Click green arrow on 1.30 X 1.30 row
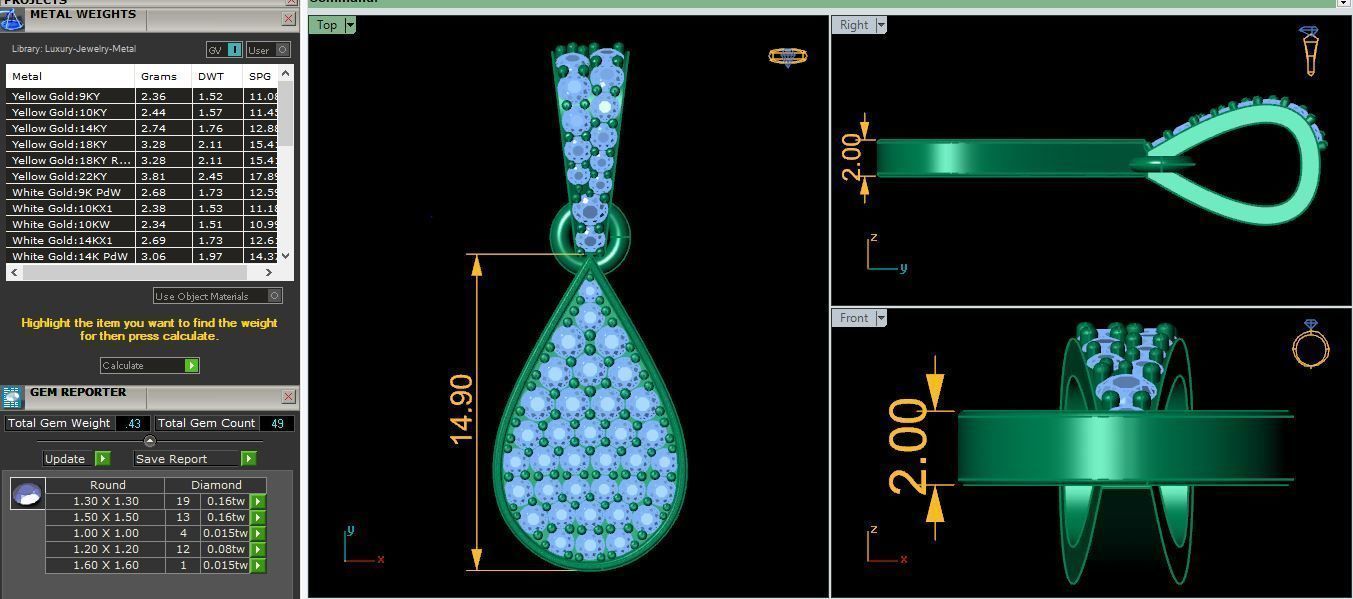Image resolution: width=1353 pixels, height=599 pixels. click(x=258, y=501)
